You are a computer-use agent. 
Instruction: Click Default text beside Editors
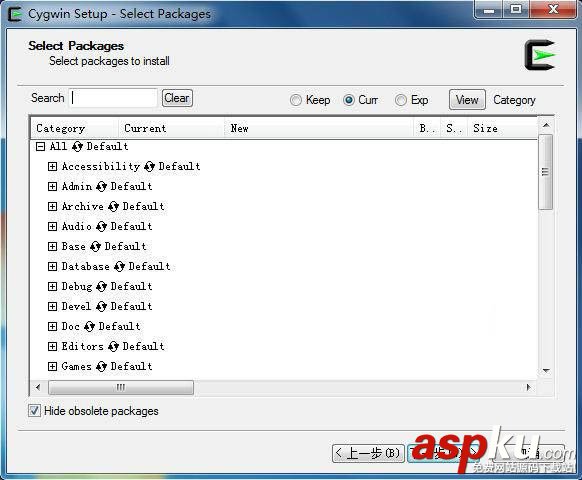coord(143,347)
